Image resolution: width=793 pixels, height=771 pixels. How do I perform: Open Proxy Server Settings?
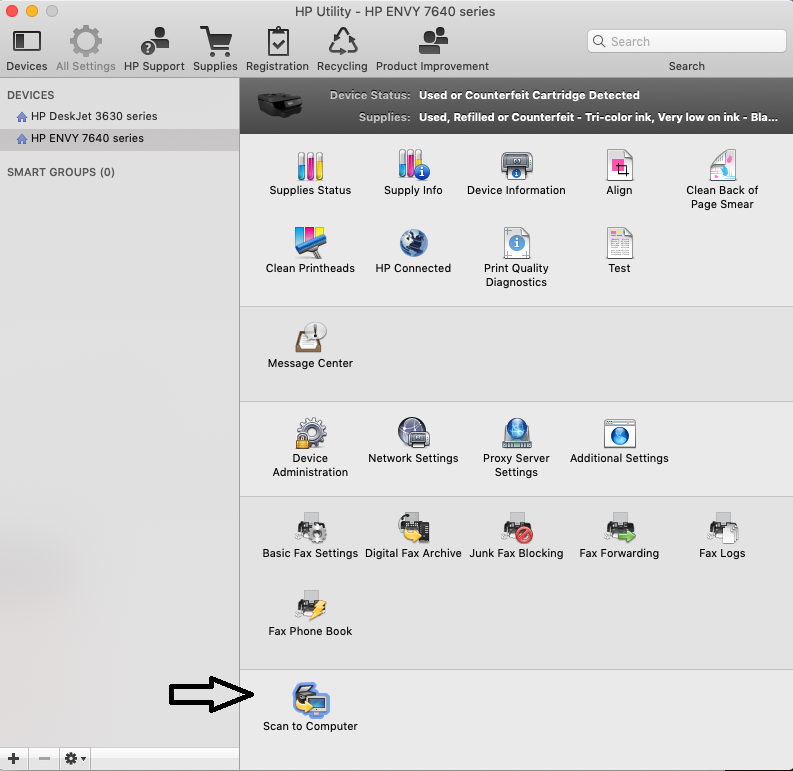pyautogui.click(x=516, y=448)
